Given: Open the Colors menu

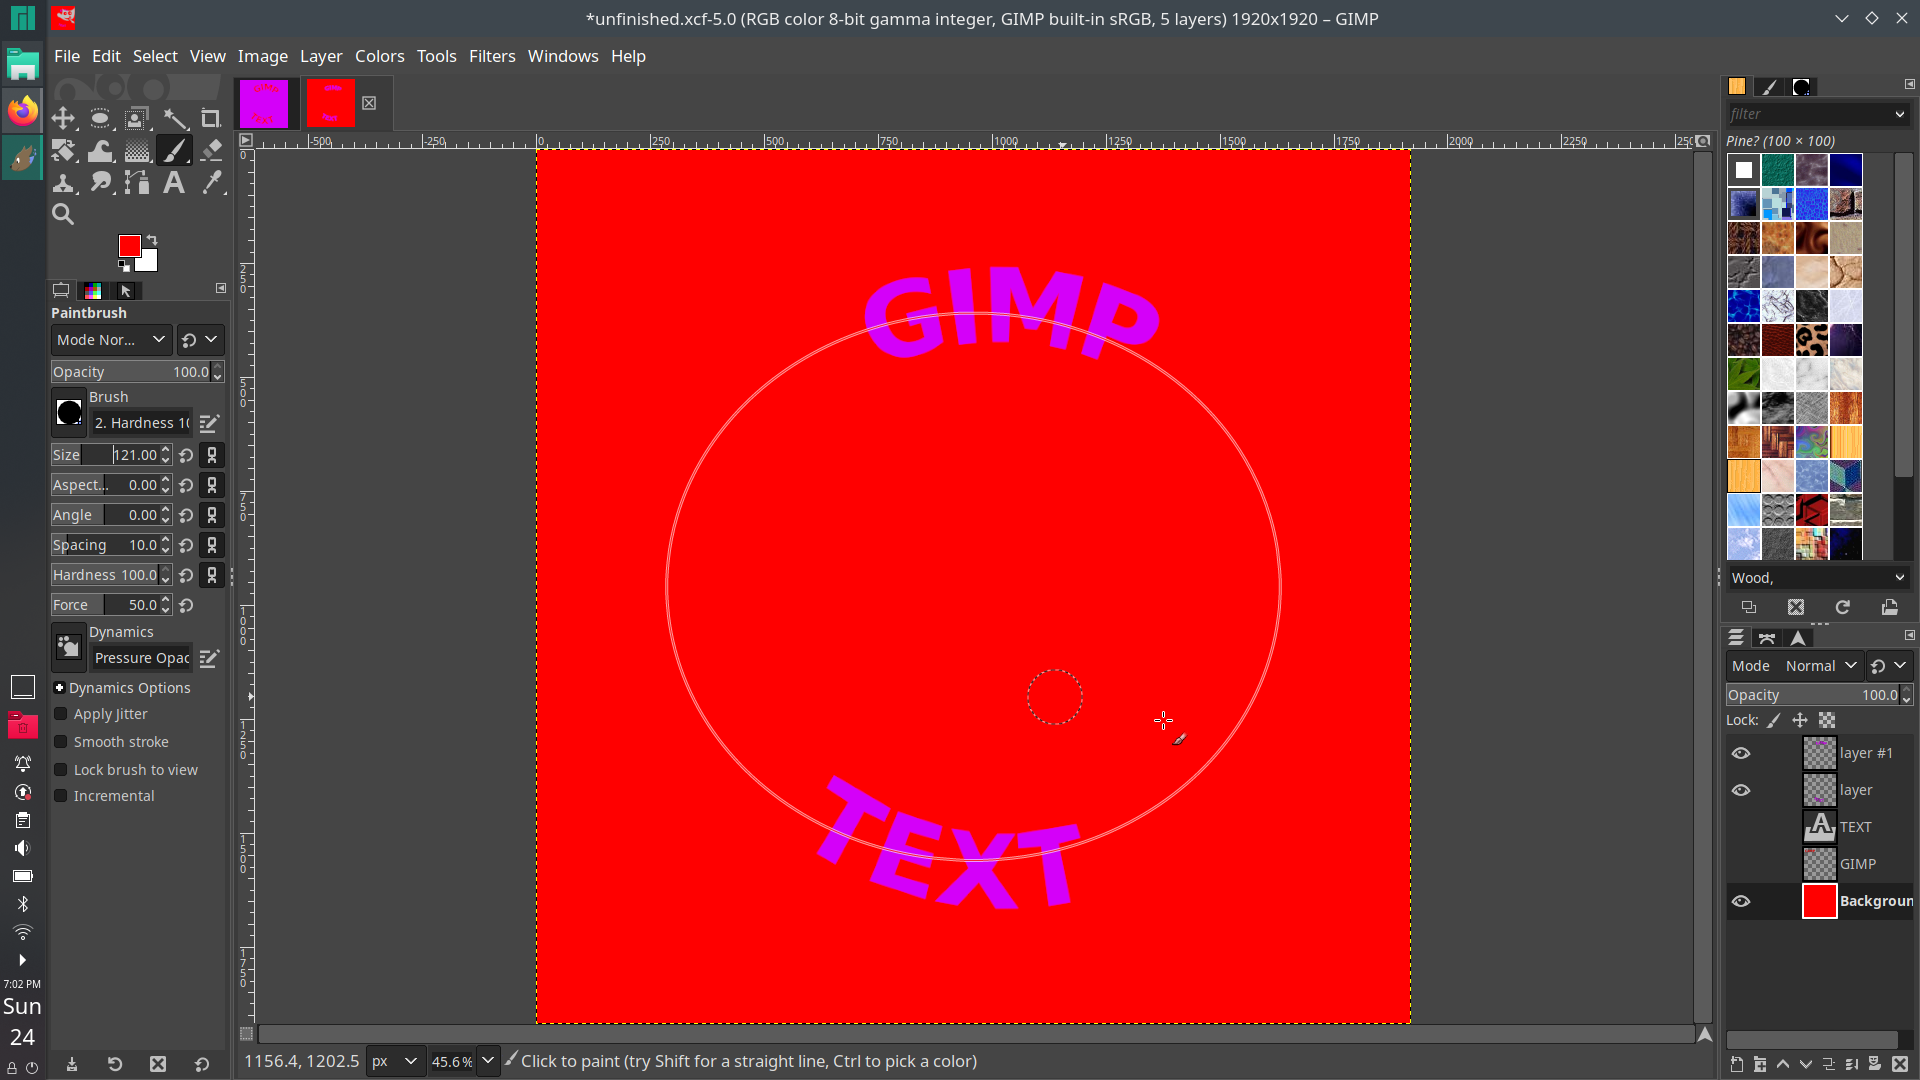Looking at the screenshot, I should 380,56.
